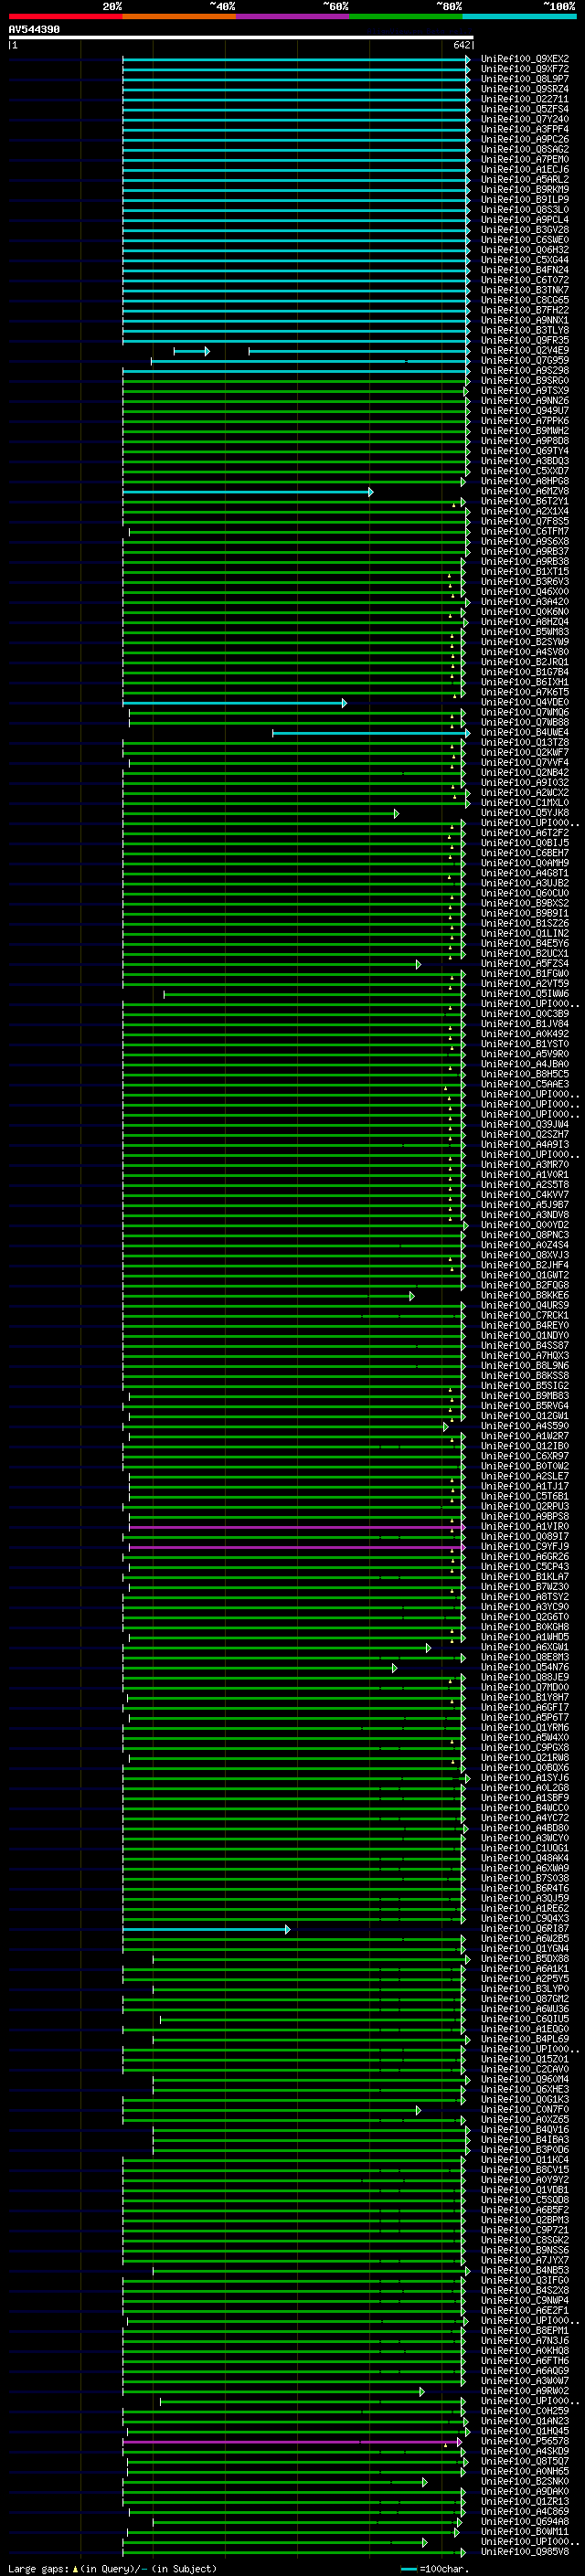Open hit UniRef100_Q5YJR8
Image resolution: width=585 pixels, height=2576 pixels.
[x=525, y=813]
